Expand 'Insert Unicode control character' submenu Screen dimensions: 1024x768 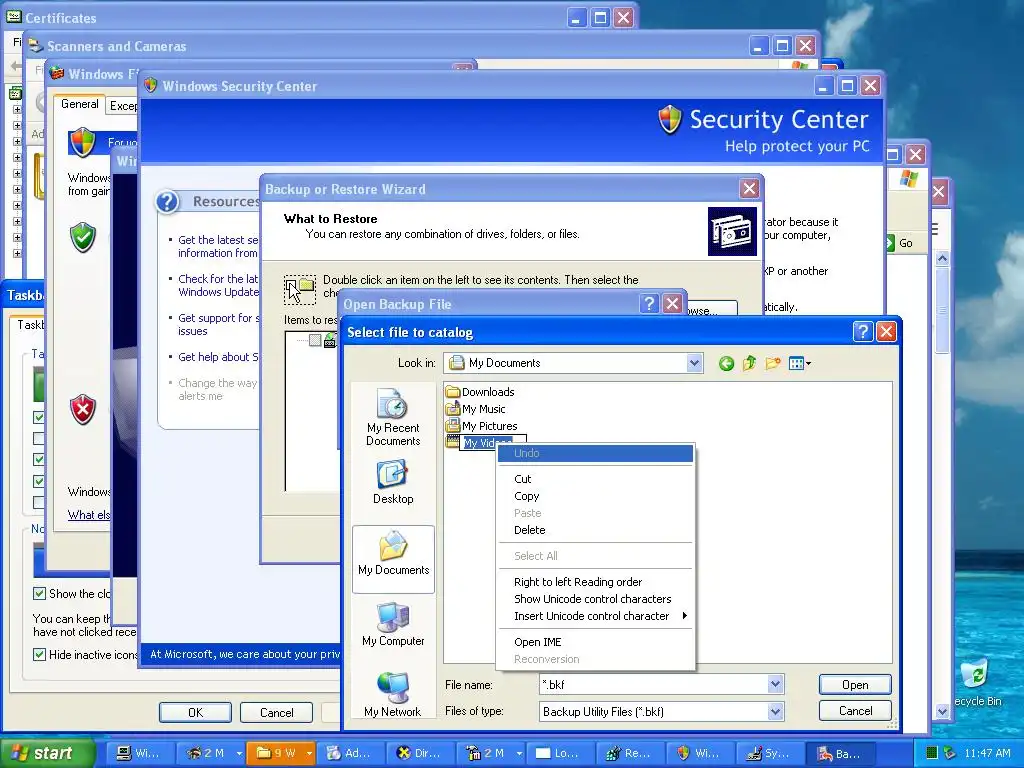pos(595,616)
